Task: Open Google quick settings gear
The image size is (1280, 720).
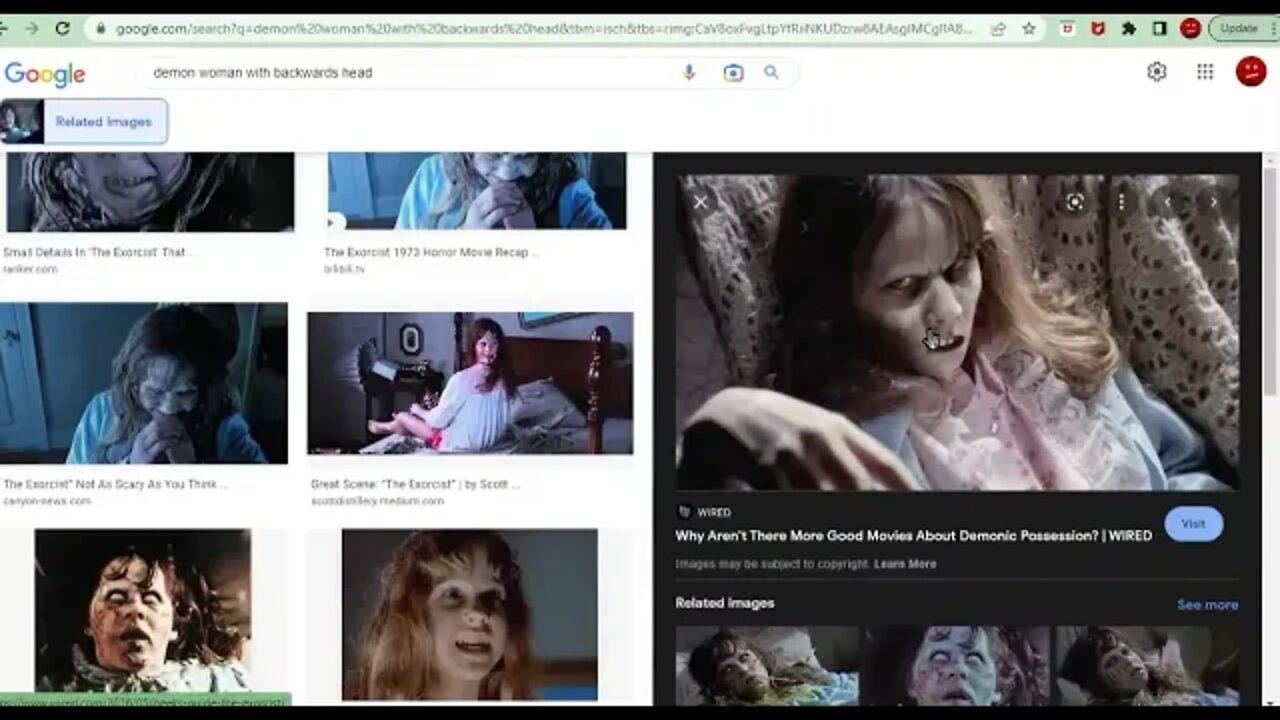Action: pyautogui.click(x=1157, y=72)
